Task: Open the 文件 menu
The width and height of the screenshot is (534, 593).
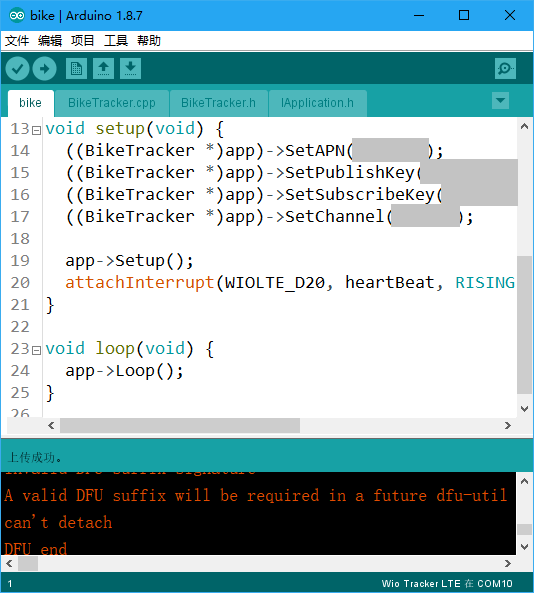Action: pos(17,40)
